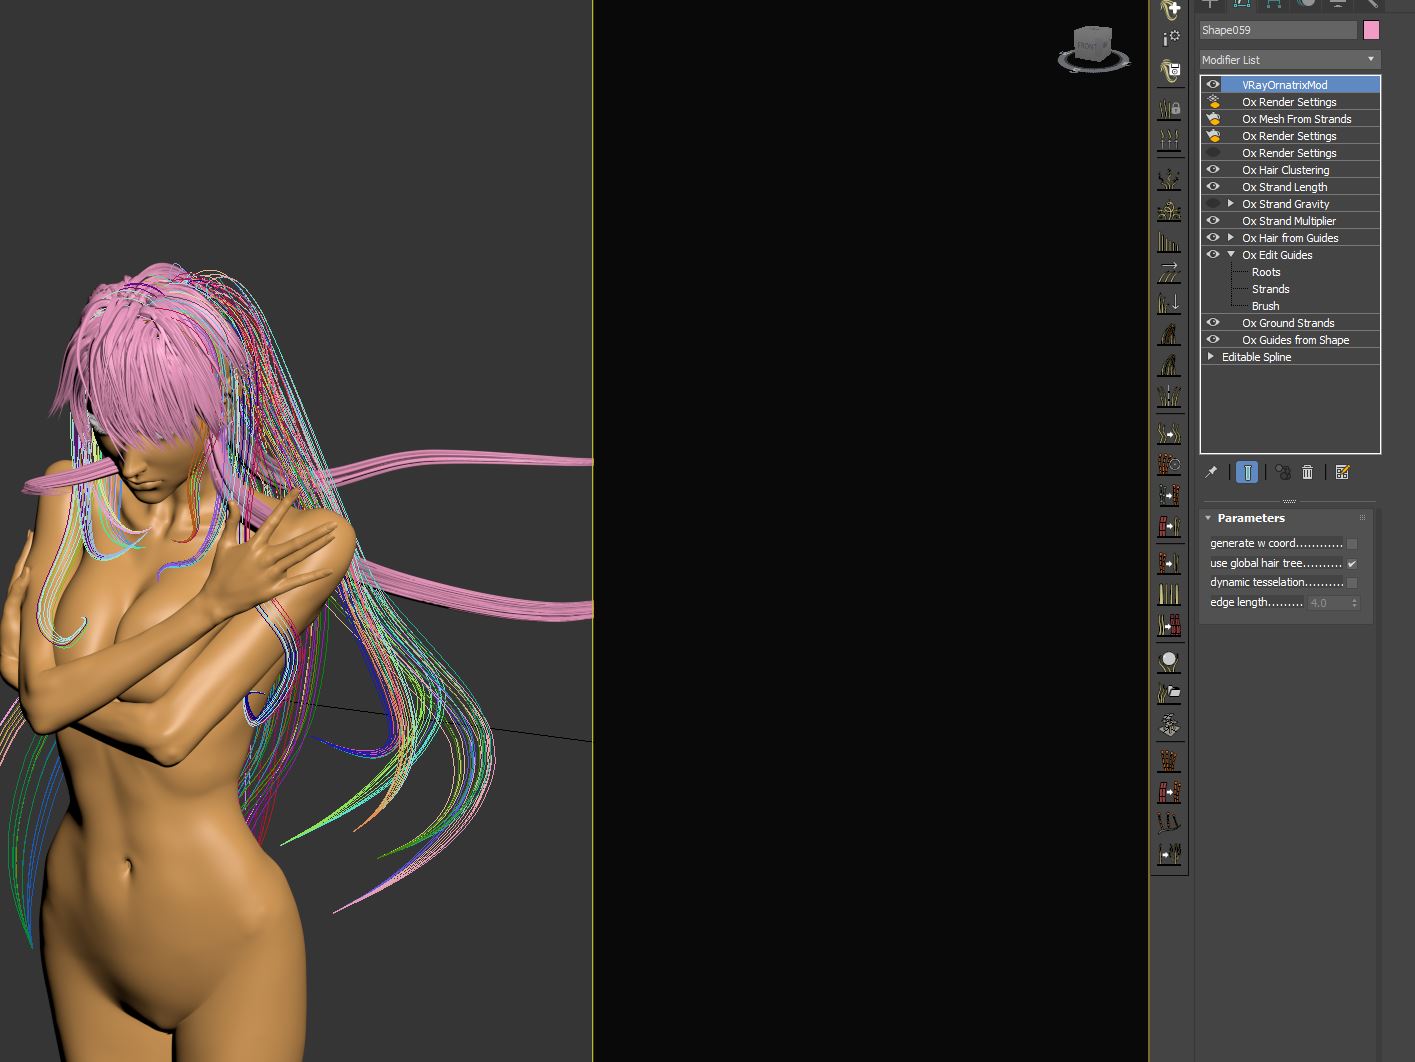Open Configure Modifier Sets icon
This screenshot has height=1062, width=1415.
[1342, 472]
